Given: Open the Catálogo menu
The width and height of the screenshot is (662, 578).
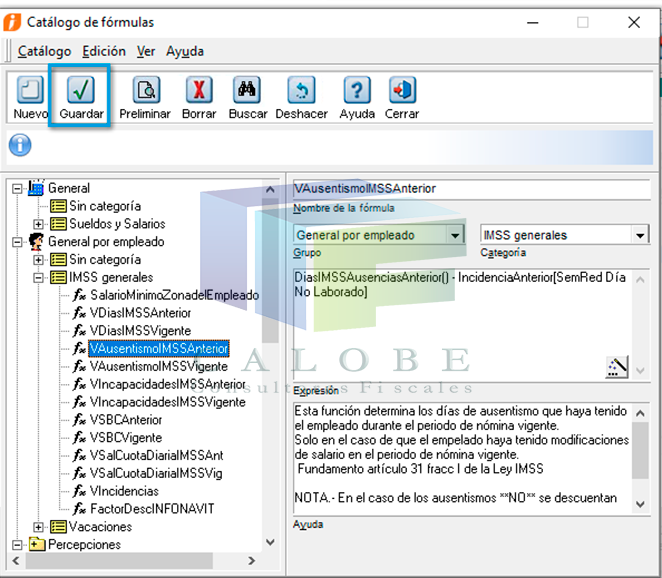Looking at the screenshot, I should (x=44, y=51).
